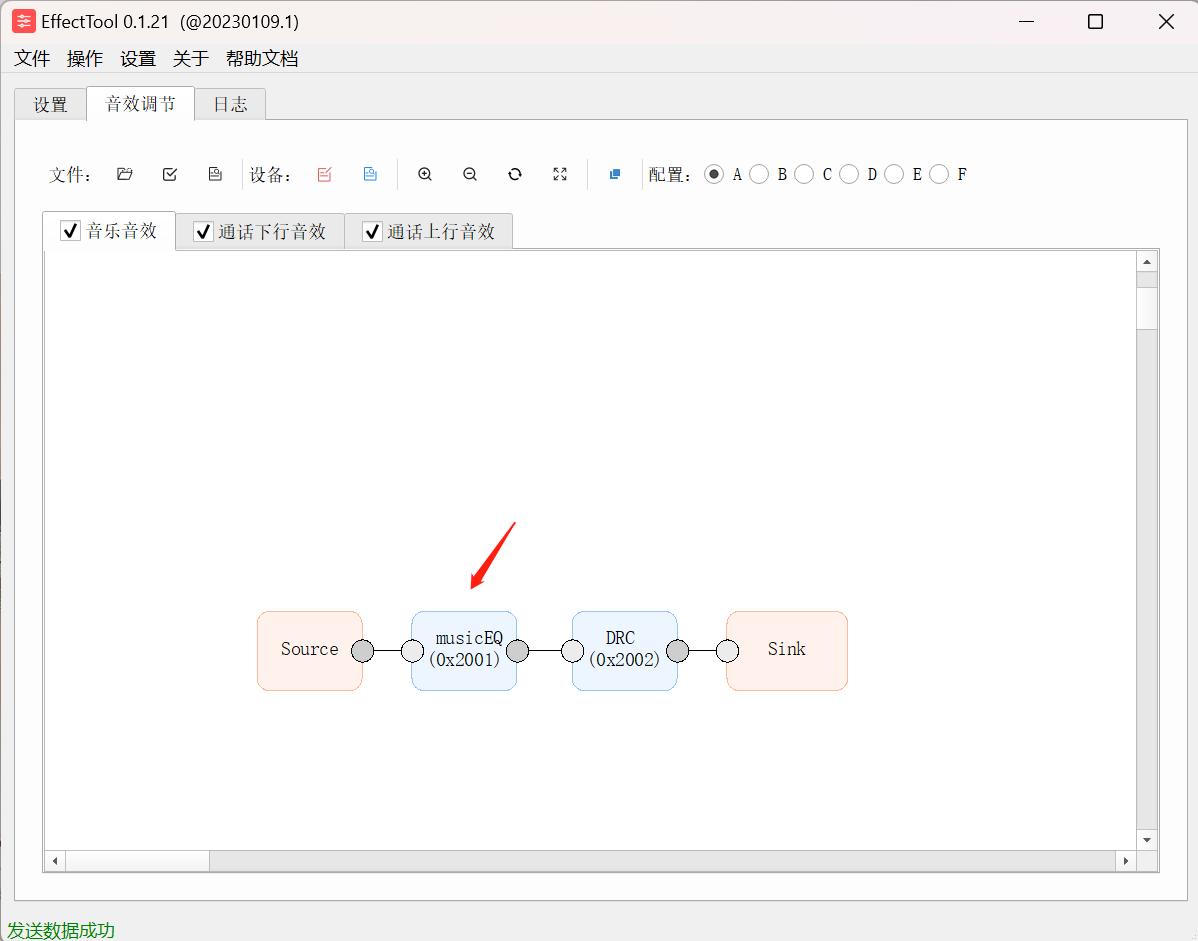Viewport: 1198px width, 941px height.
Task: Untick the 通话下行音效 checkbox
Action: click(x=203, y=231)
